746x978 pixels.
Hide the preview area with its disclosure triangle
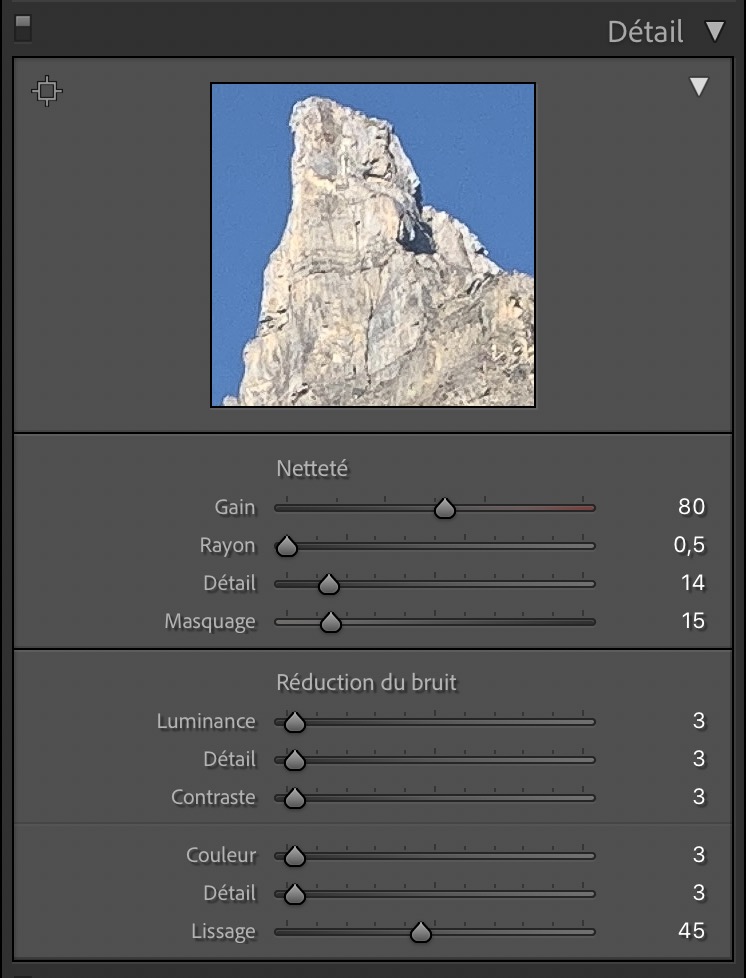click(x=698, y=88)
